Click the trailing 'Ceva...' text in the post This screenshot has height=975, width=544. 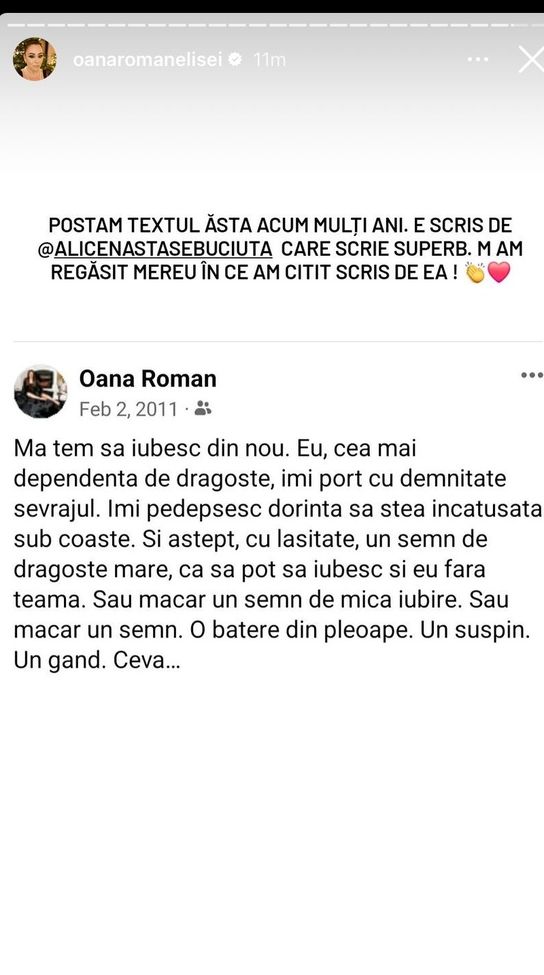click(x=147, y=660)
